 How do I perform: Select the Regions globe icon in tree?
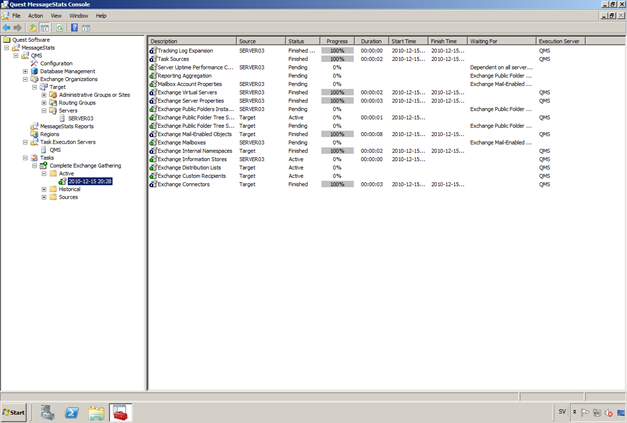tap(34, 134)
